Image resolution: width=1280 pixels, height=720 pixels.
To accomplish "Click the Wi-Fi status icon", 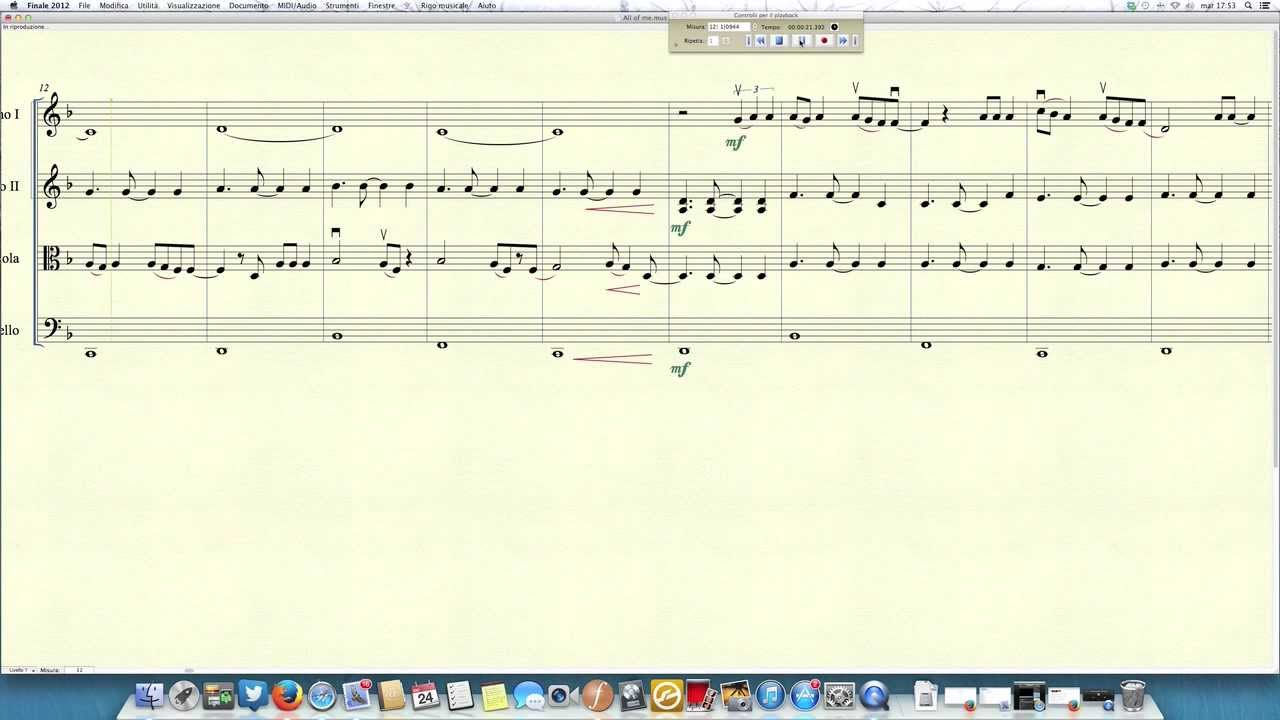I will point(1175,5).
